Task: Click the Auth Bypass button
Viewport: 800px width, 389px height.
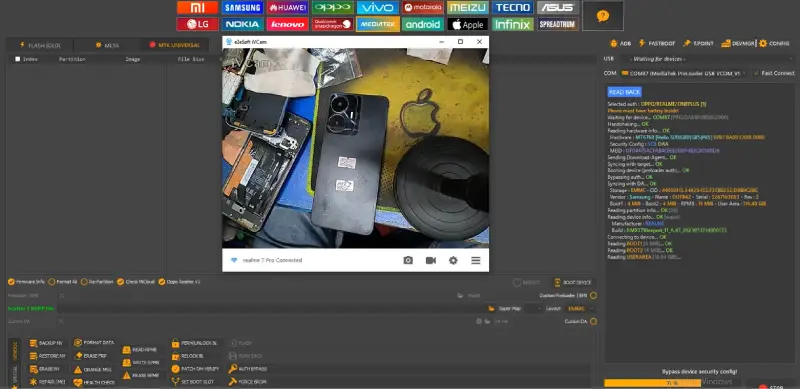Action: [248, 369]
